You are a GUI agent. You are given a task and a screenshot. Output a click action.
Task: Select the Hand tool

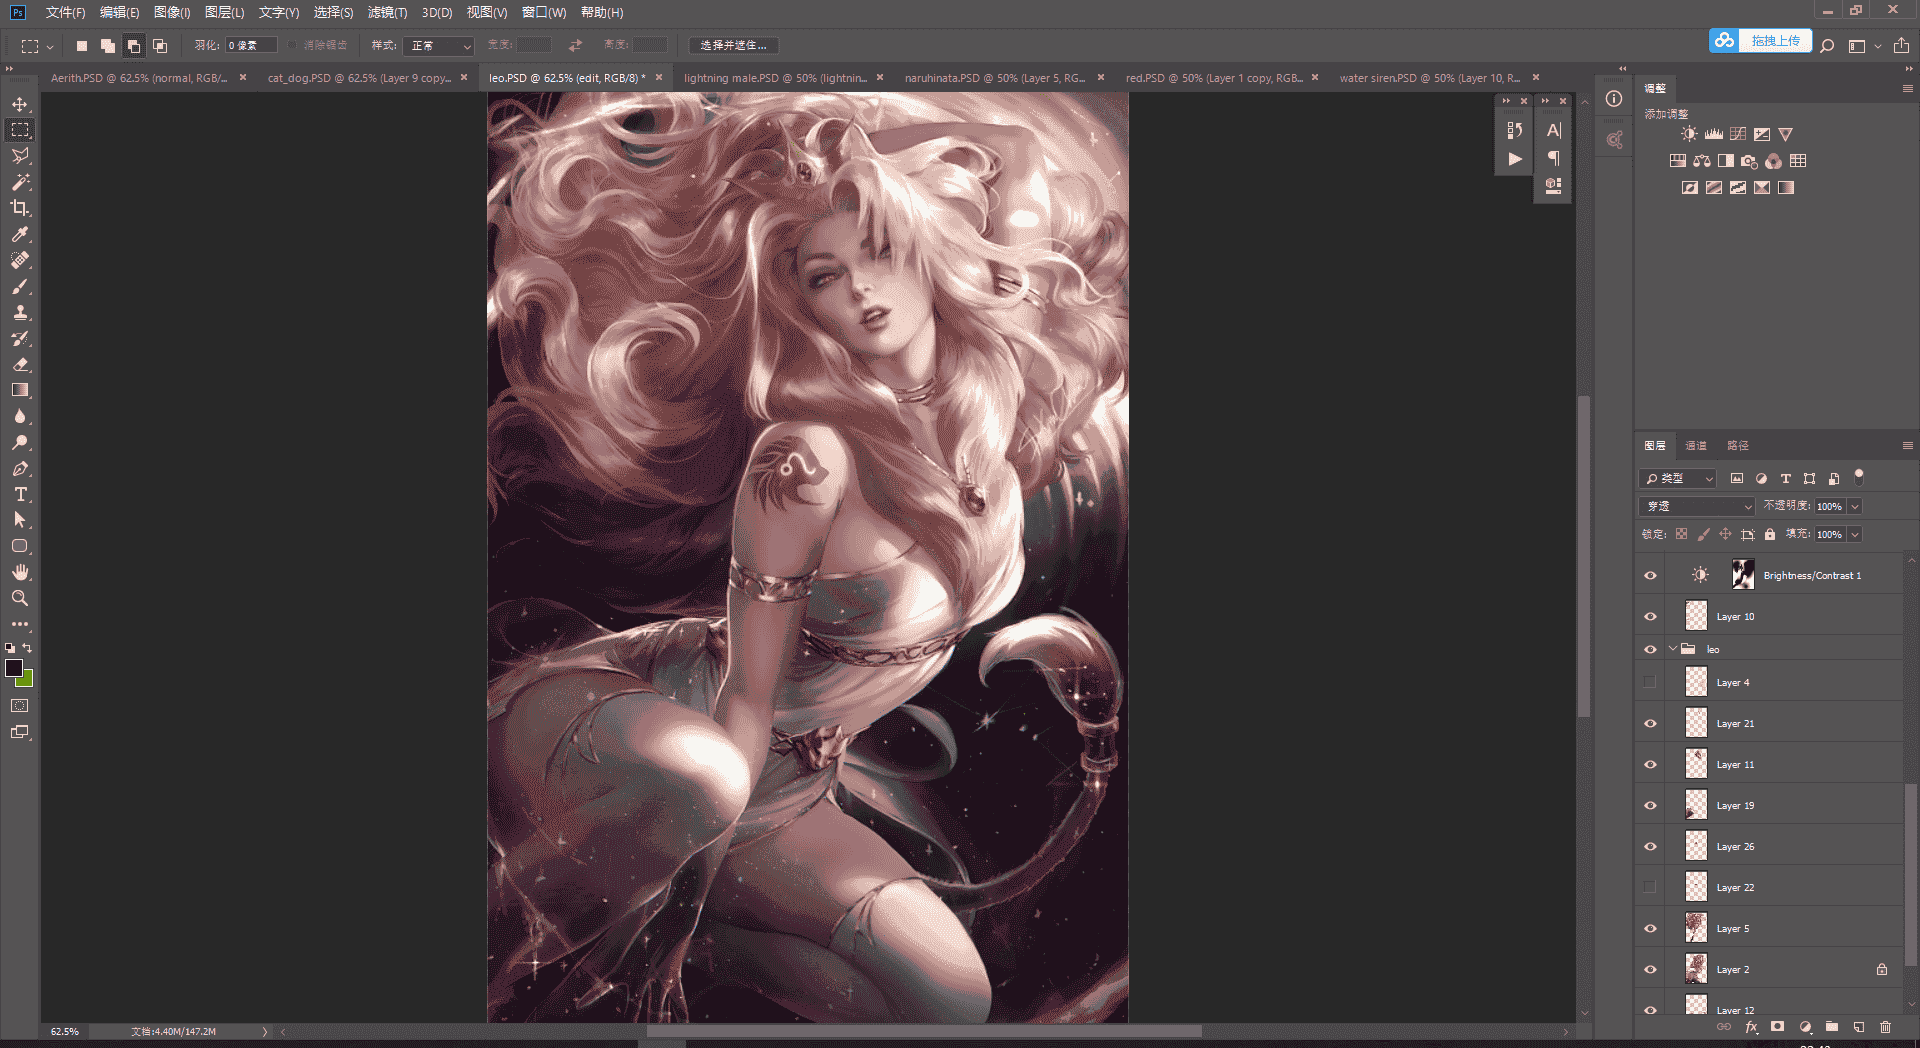[x=20, y=572]
